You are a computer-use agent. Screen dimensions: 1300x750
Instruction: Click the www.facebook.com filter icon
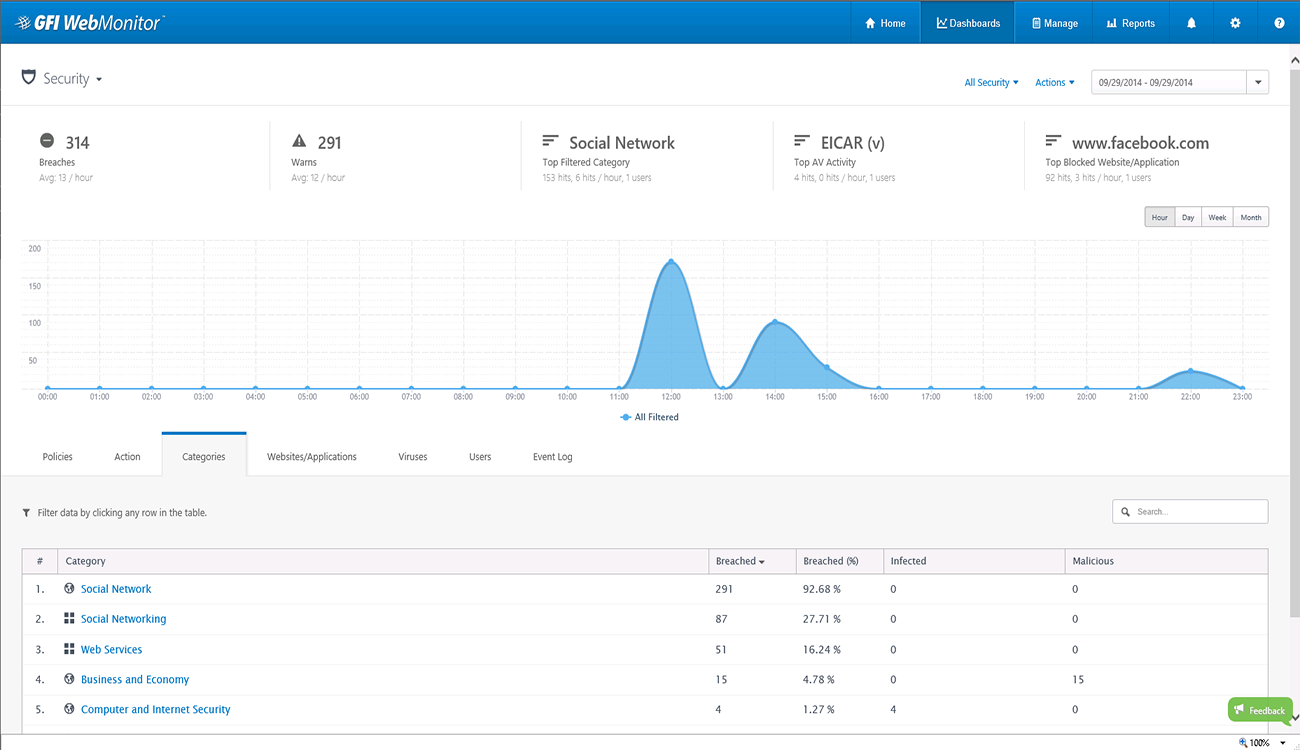1053,141
